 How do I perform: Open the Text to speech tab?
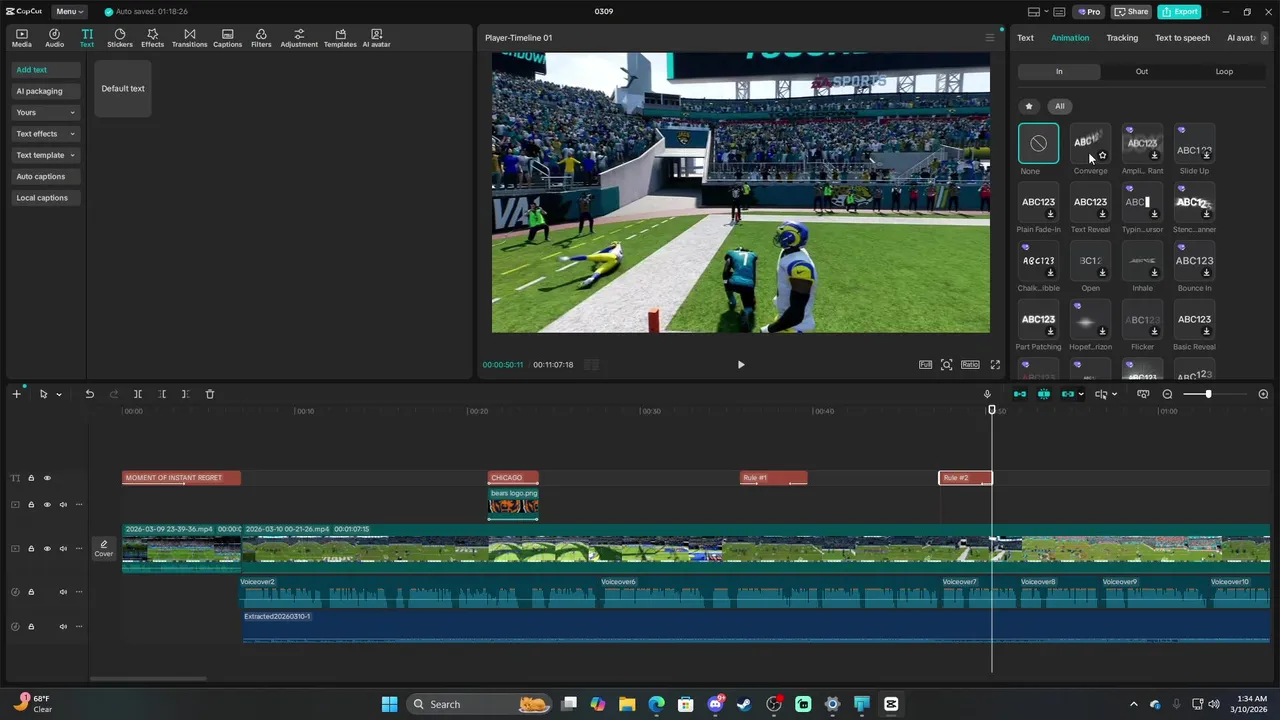click(x=1182, y=38)
